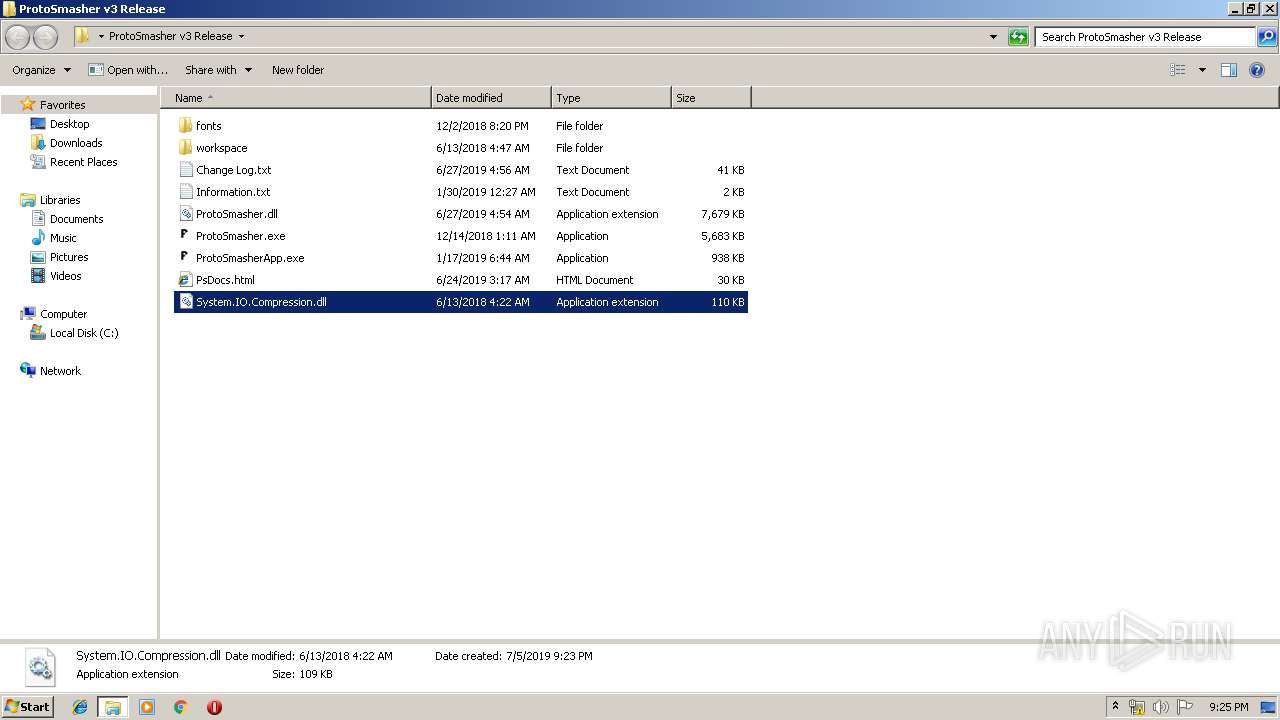Open the Start menu
The width and height of the screenshot is (1280, 720).
pos(27,707)
